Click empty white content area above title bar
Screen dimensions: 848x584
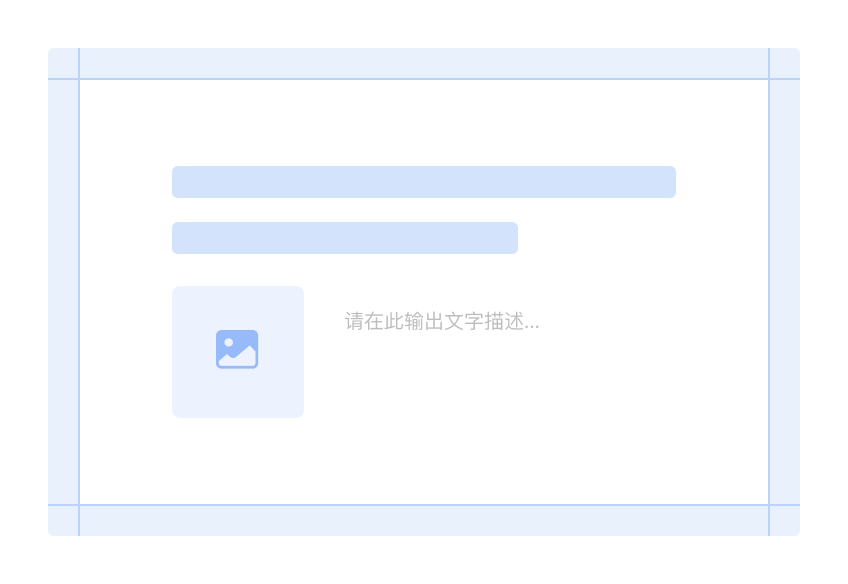(x=424, y=123)
